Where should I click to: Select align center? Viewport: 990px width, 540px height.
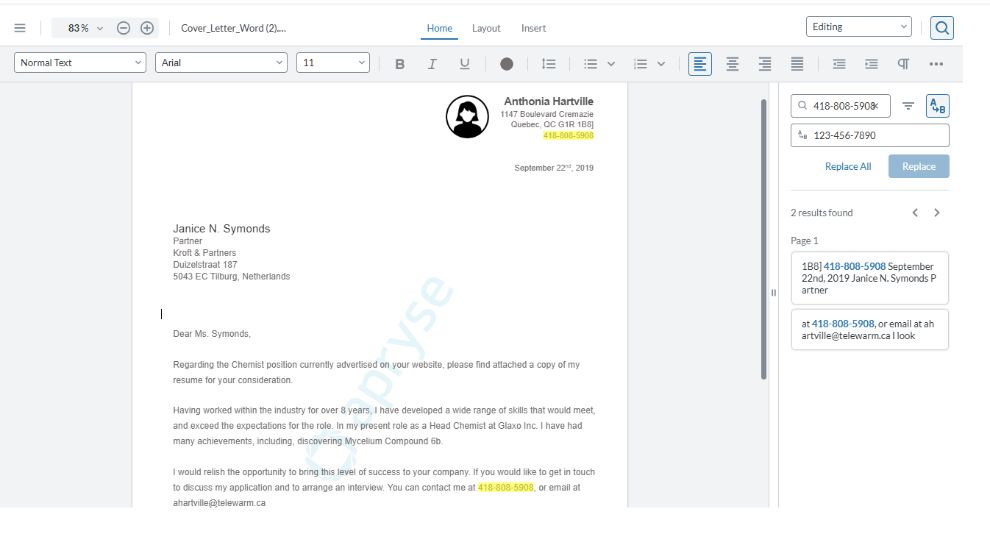(732, 64)
